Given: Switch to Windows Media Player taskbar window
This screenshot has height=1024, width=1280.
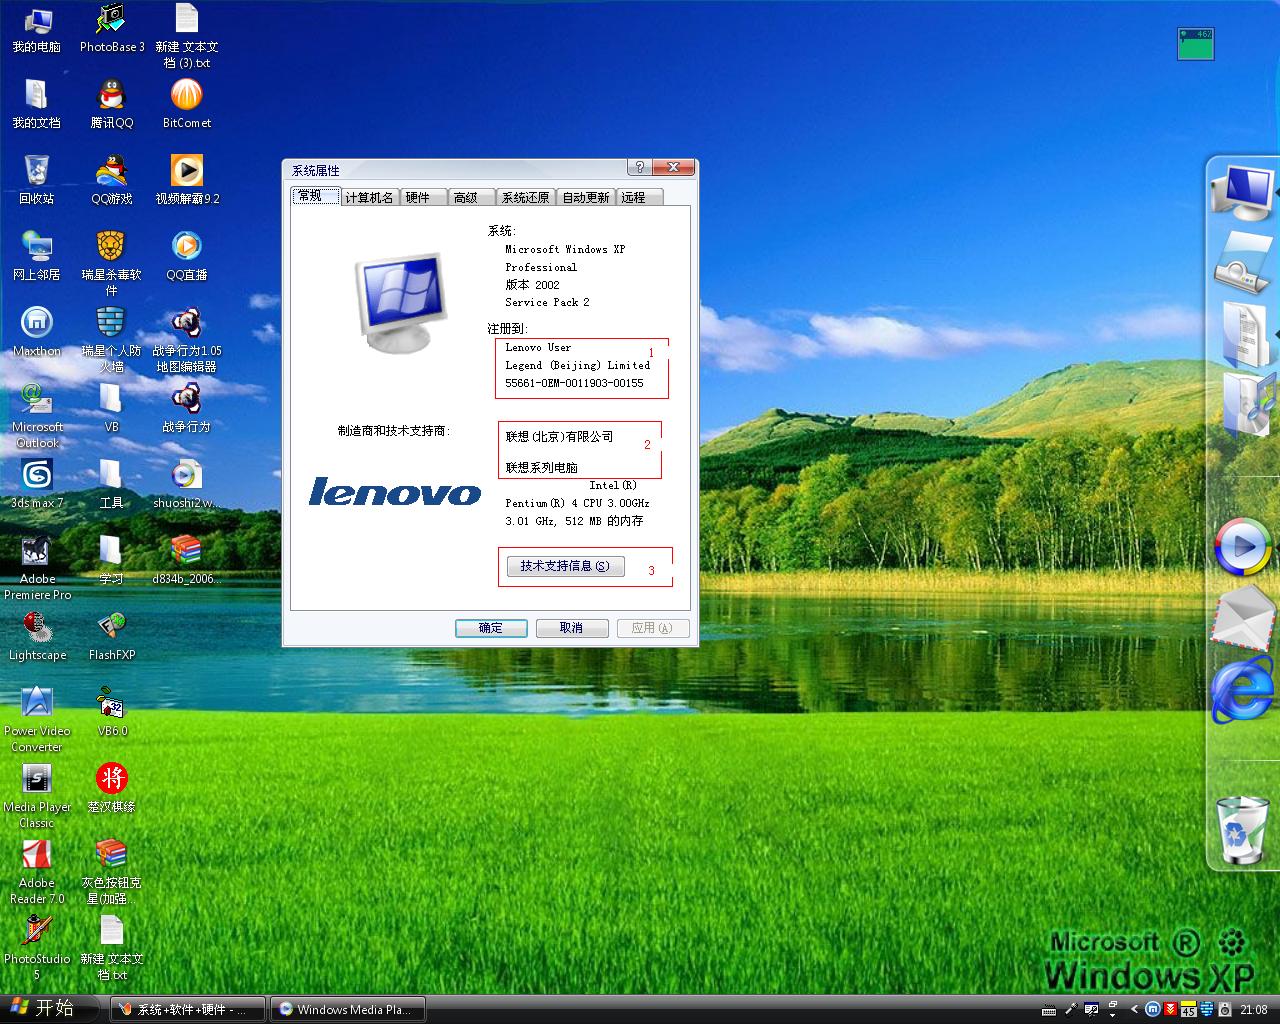Looking at the screenshot, I should point(348,1009).
